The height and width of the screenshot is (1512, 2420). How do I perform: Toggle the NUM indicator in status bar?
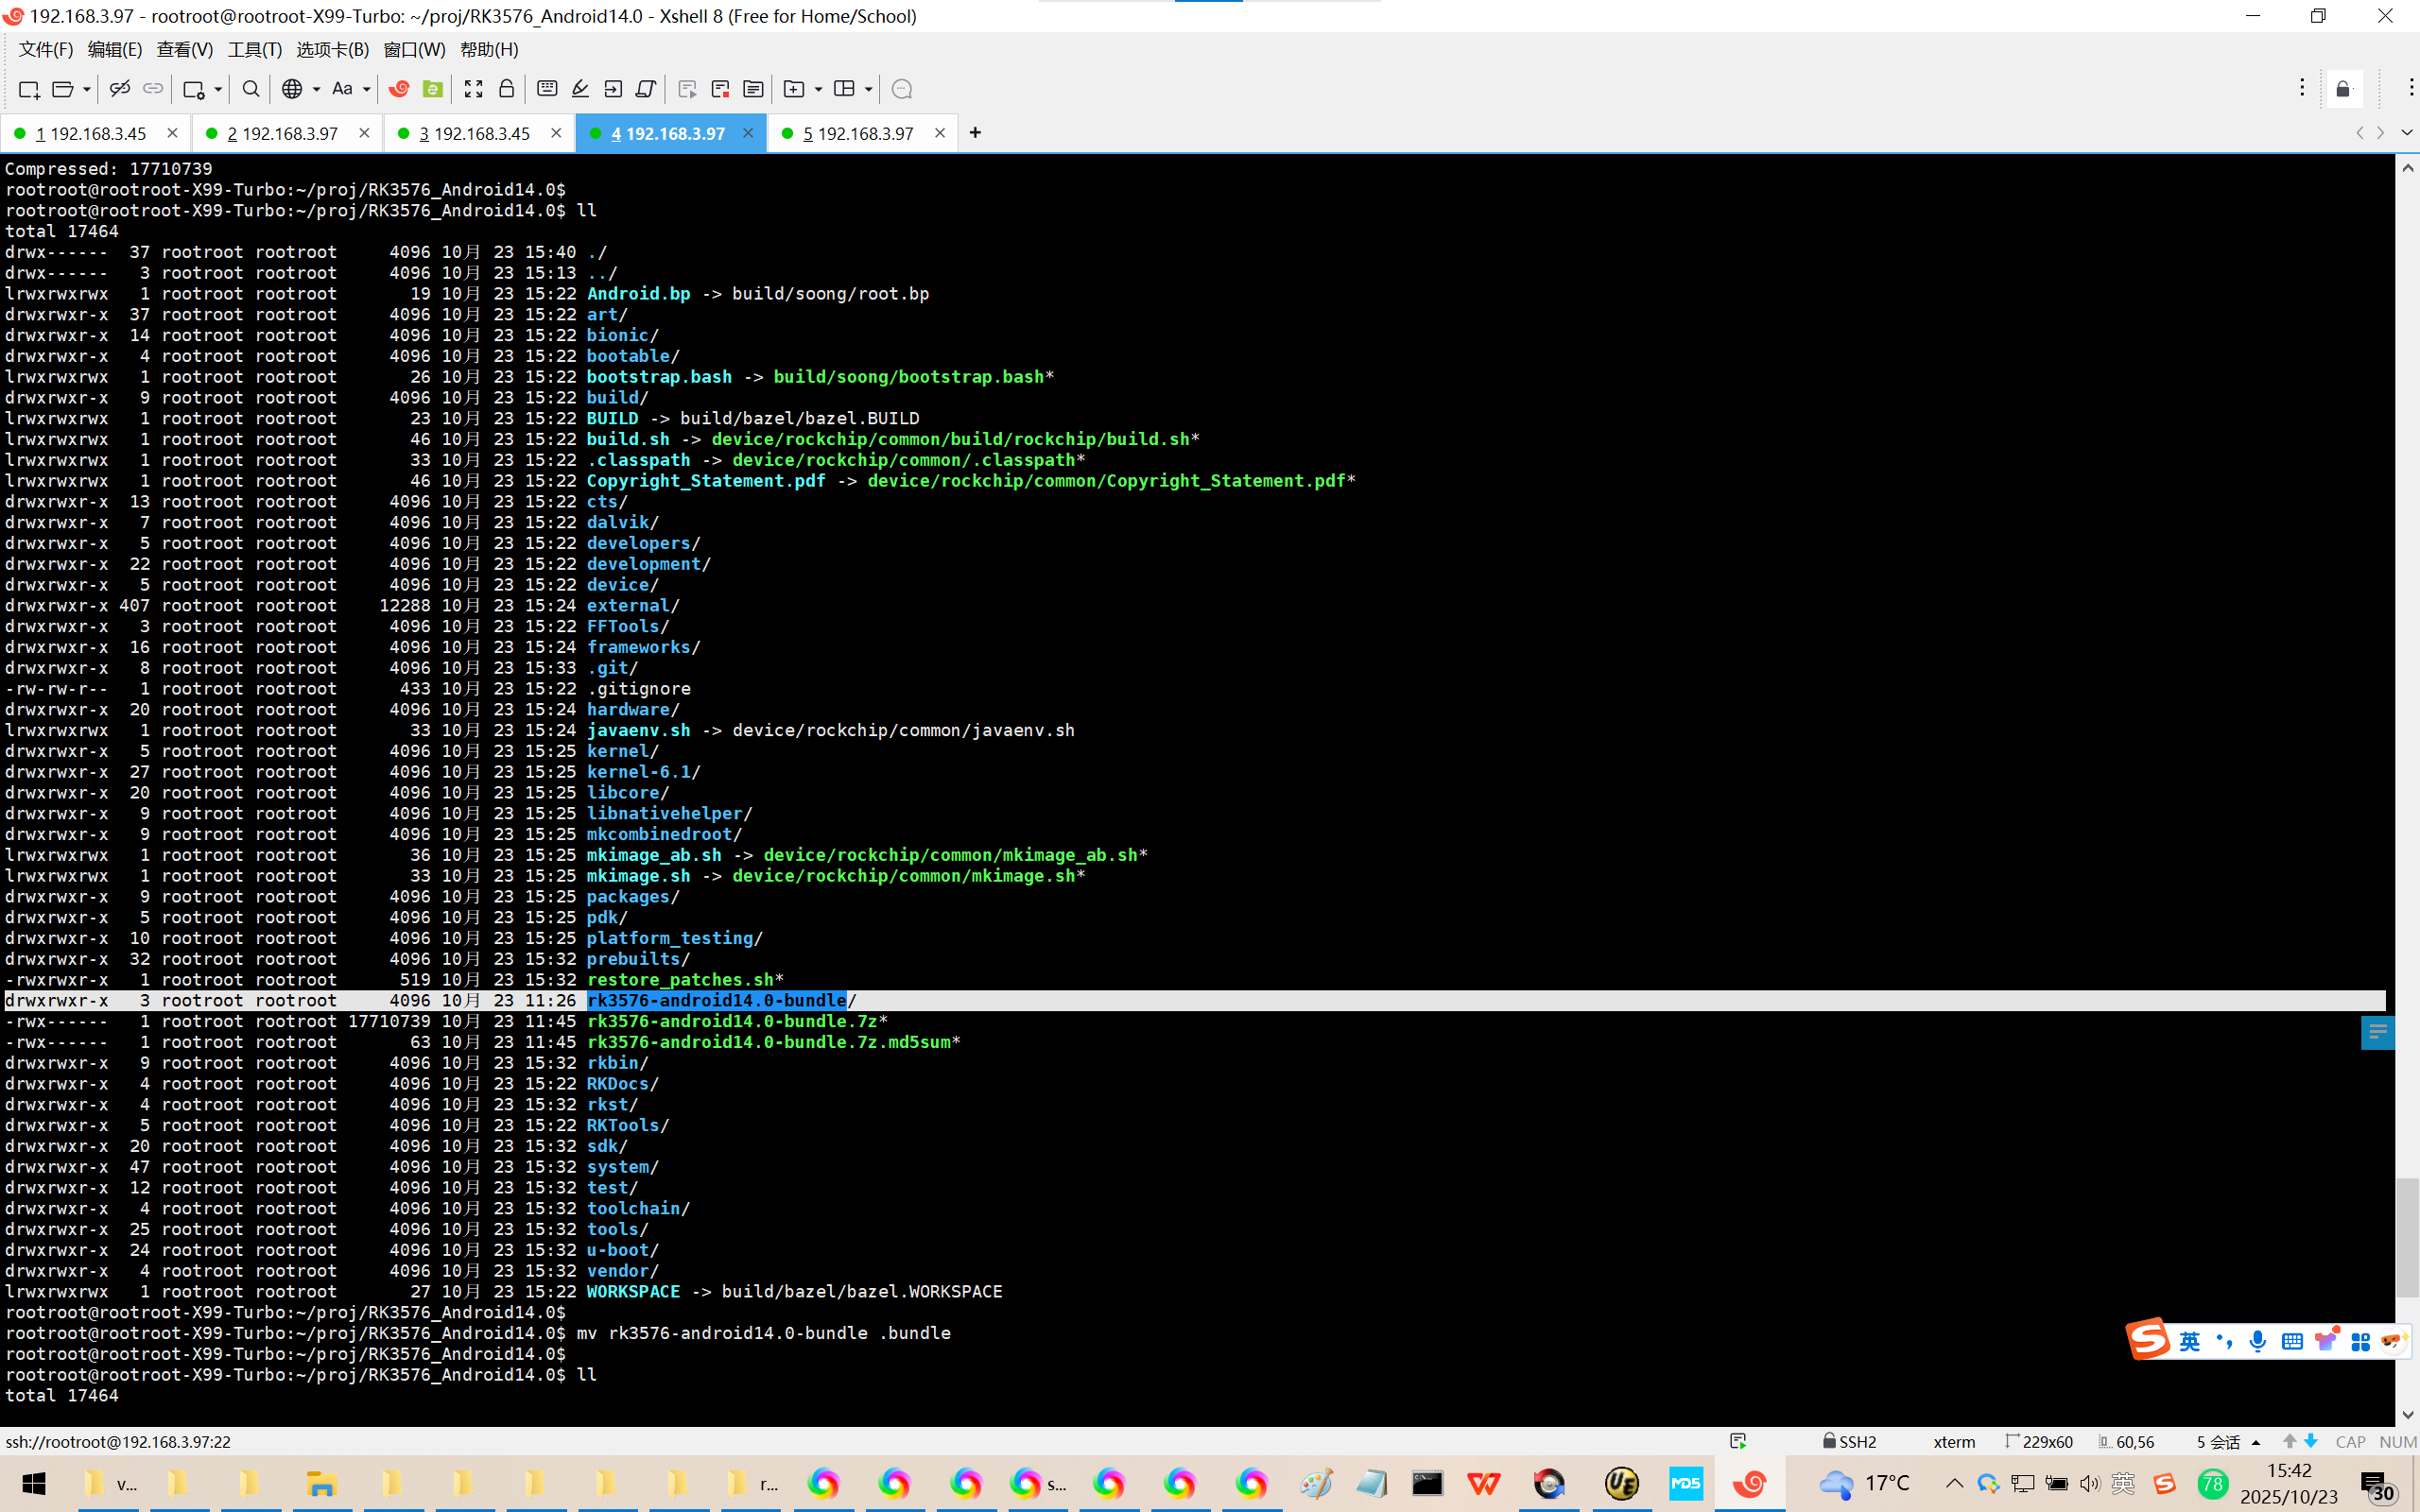coord(2397,1441)
